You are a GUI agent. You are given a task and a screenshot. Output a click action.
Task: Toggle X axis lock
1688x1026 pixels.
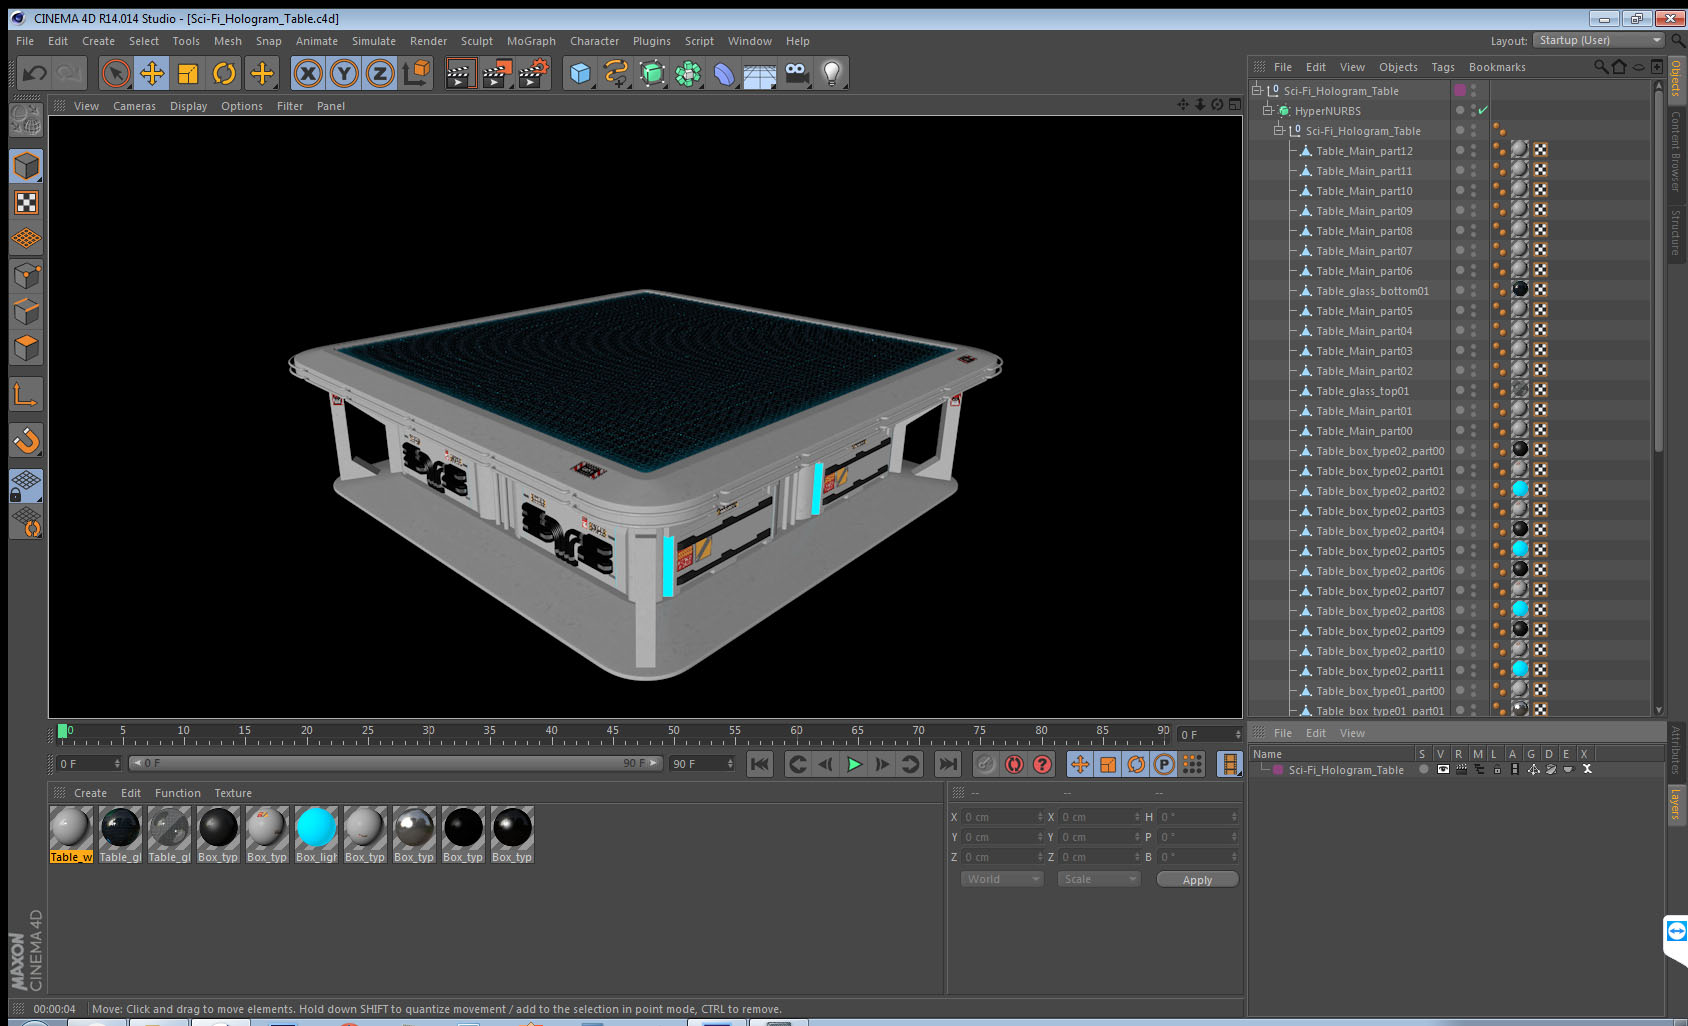click(x=308, y=73)
